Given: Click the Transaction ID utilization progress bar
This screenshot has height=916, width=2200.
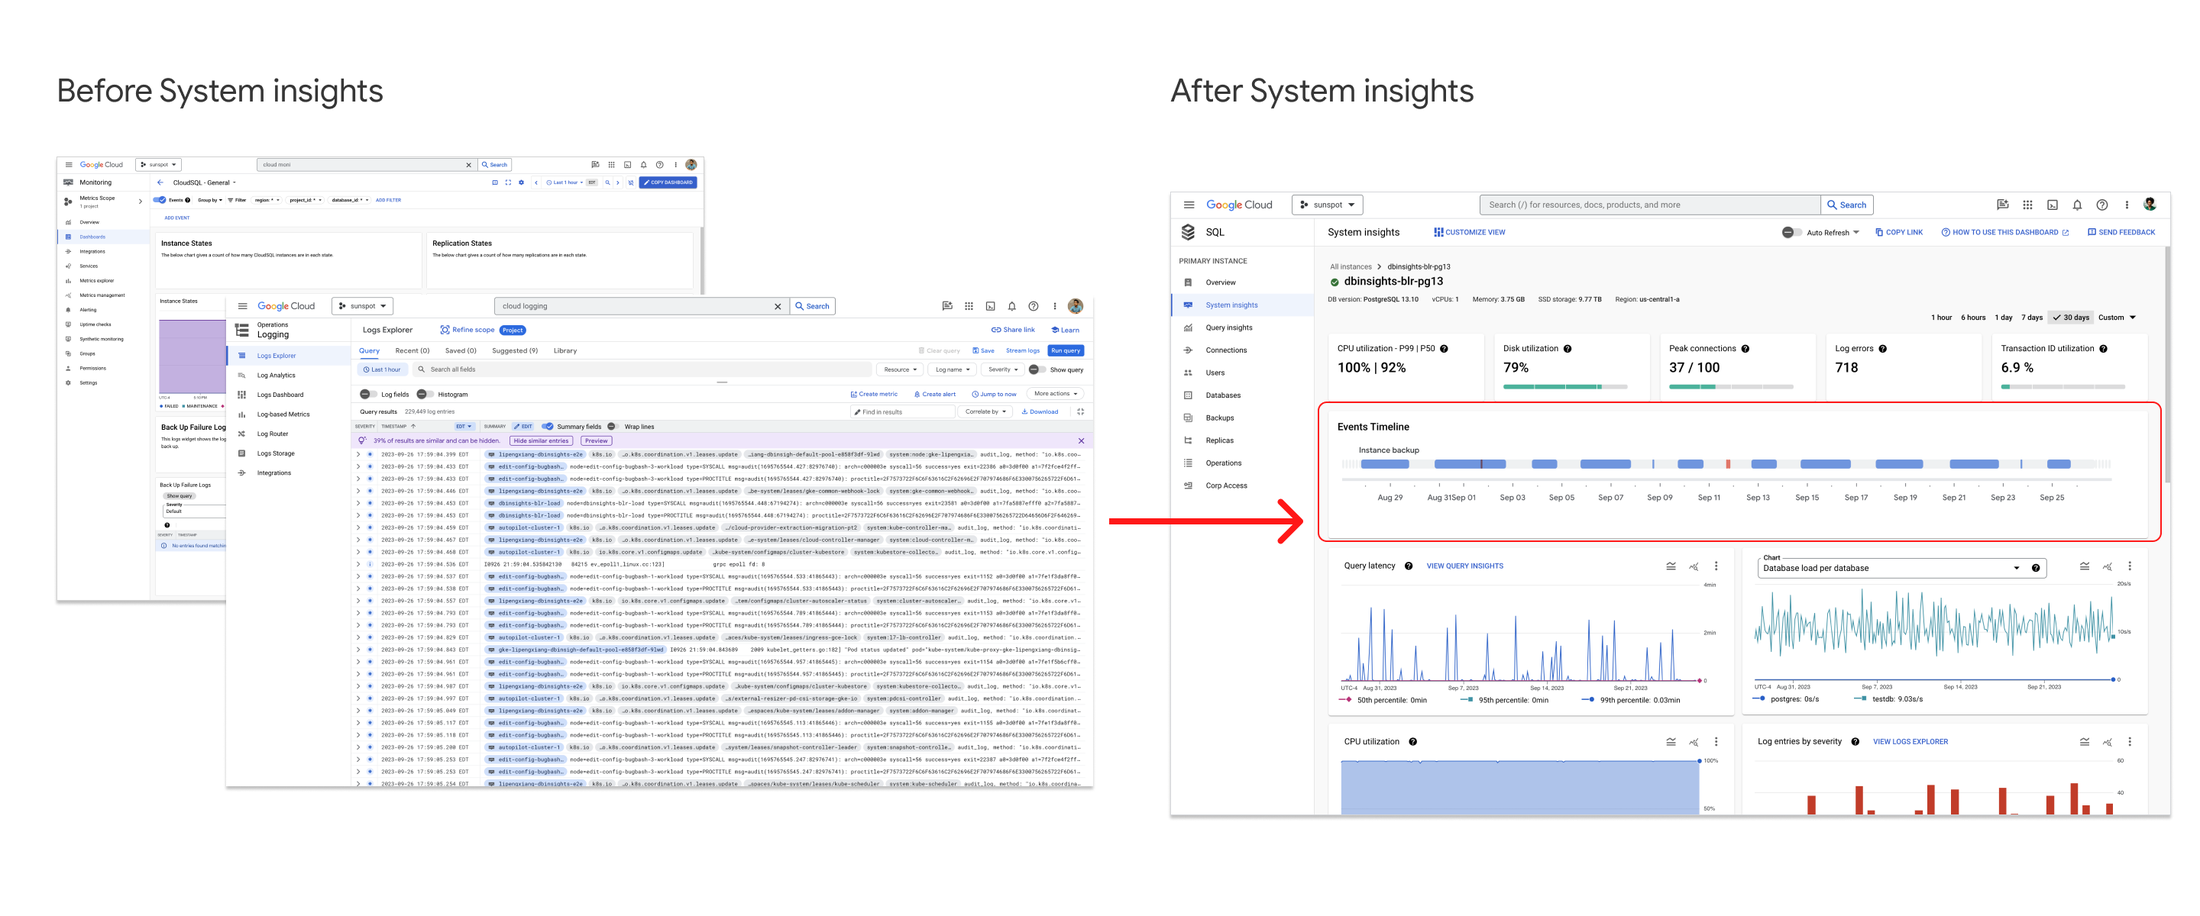Looking at the screenshot, I should tap(2063, 387).
